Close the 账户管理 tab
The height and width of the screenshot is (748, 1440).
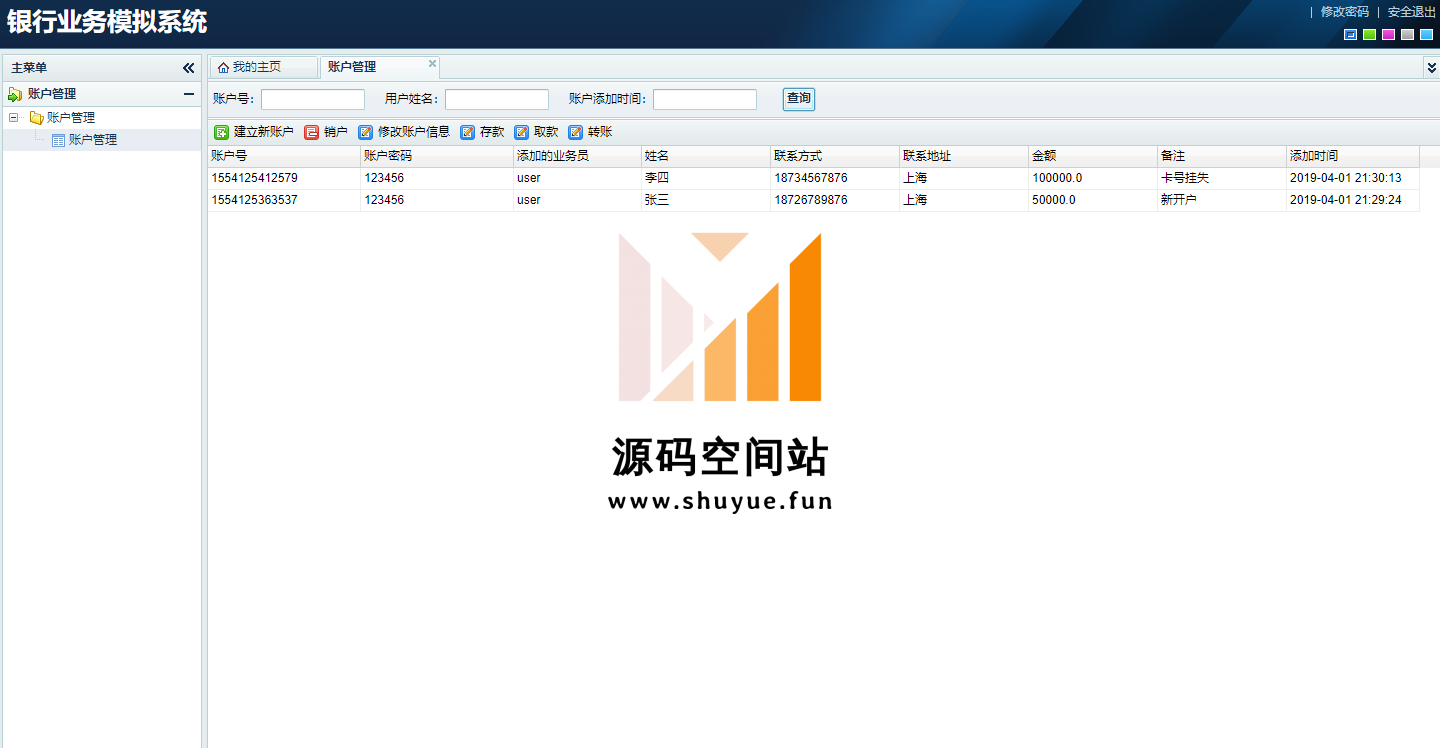(x=433, y=63)
